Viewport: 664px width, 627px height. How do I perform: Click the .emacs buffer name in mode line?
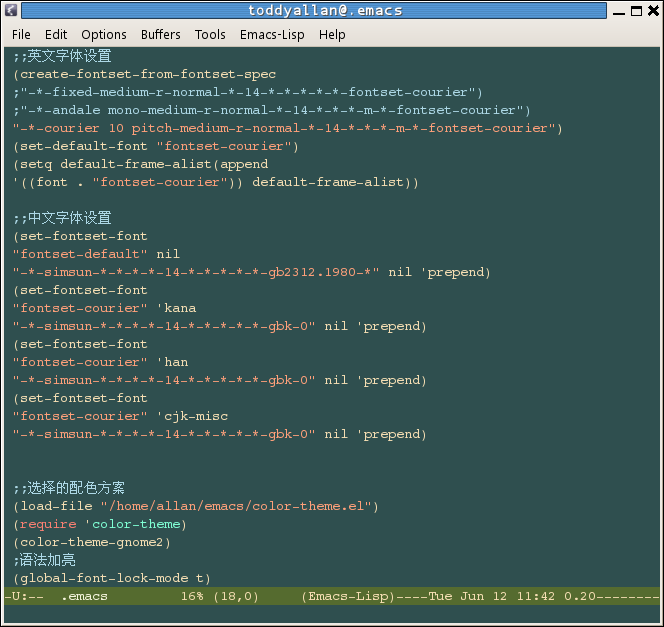tap(84, 596)
